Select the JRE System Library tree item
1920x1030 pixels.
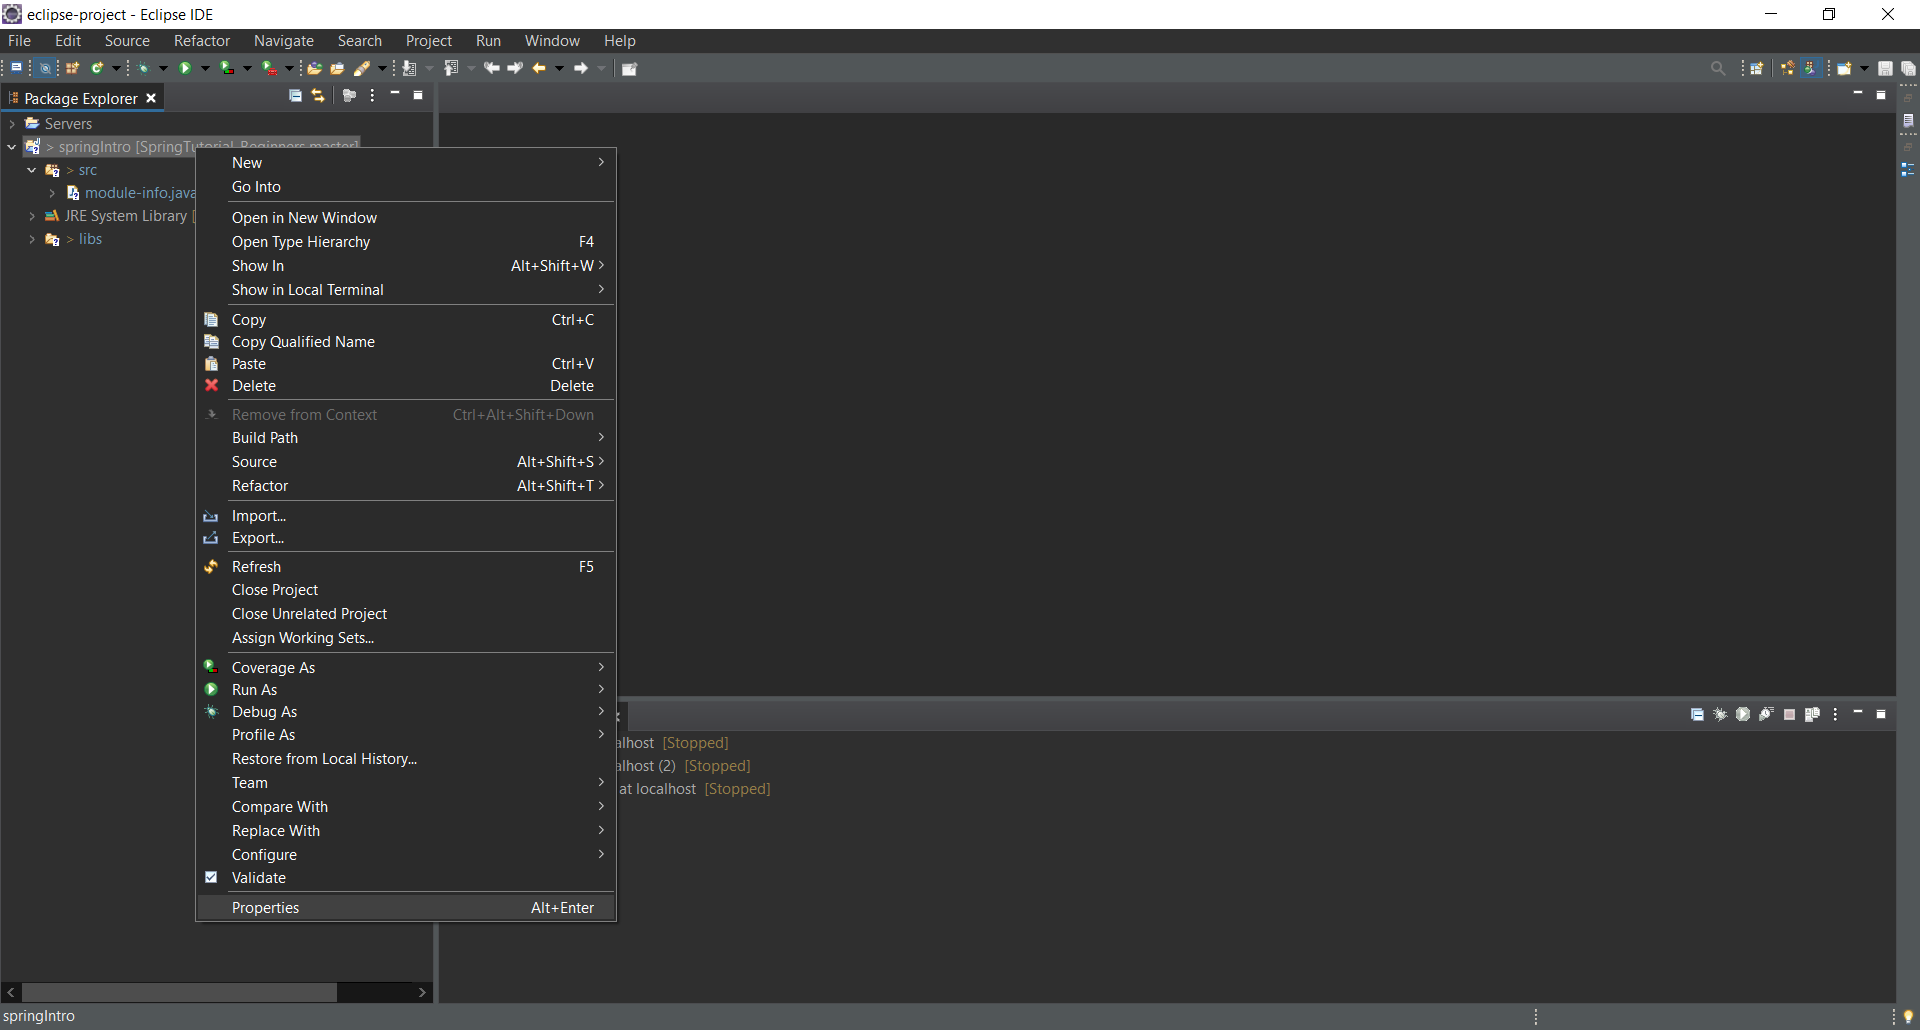pyautogui.click(x=118, y=216)
